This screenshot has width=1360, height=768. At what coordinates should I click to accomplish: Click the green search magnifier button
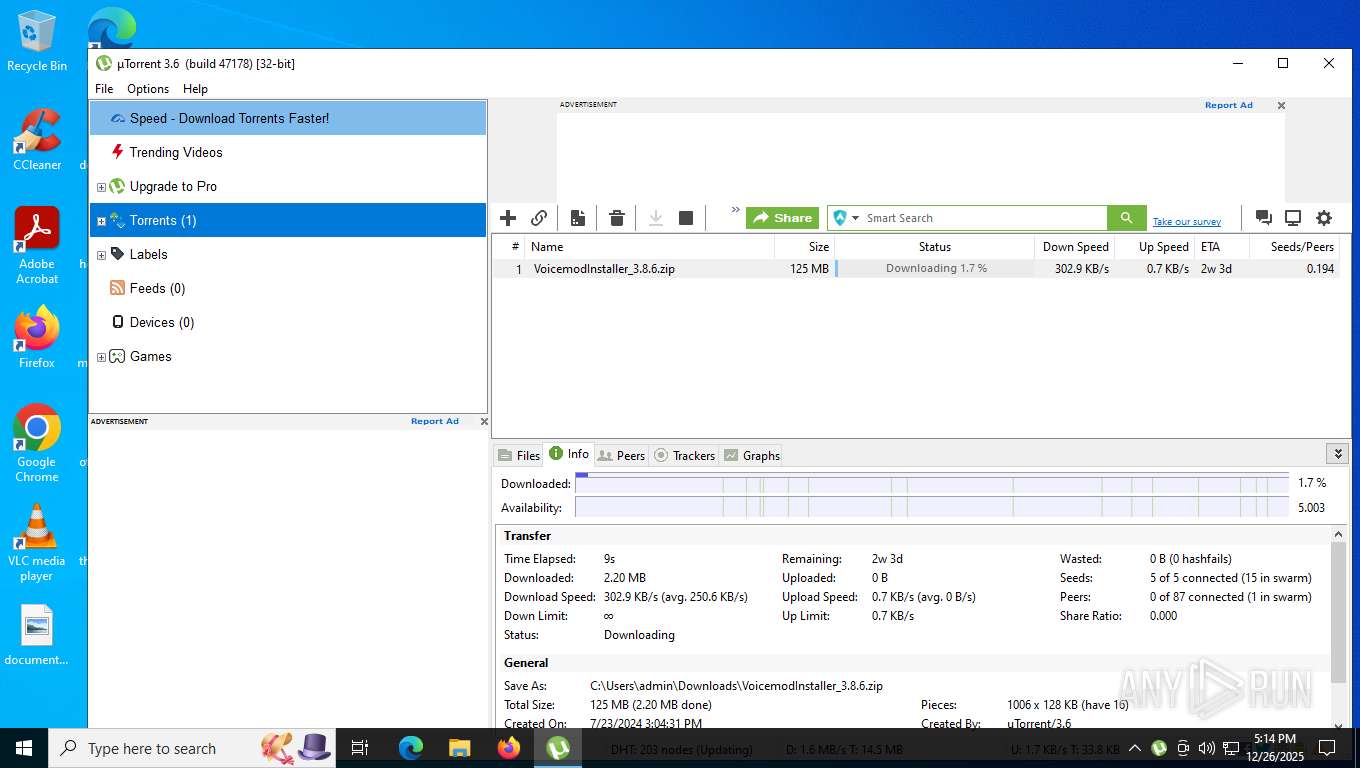1126,218
